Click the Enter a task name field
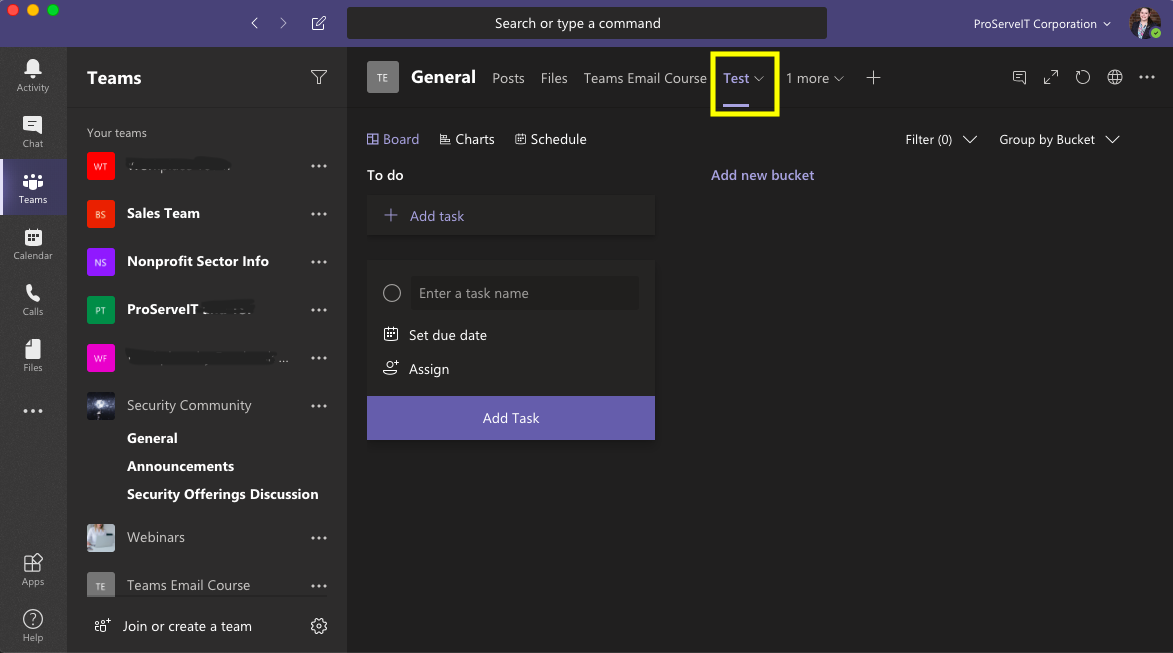Viewport: 1173px width, 653px height. (524, 292)
